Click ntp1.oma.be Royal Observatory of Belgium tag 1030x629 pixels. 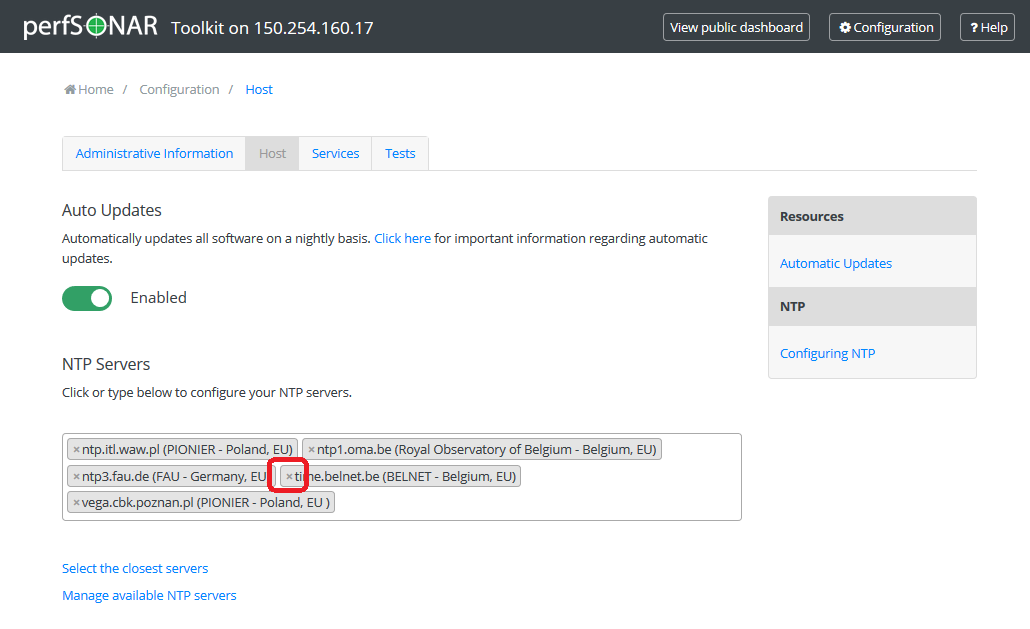pyautogui.click(x=481, y=450)
